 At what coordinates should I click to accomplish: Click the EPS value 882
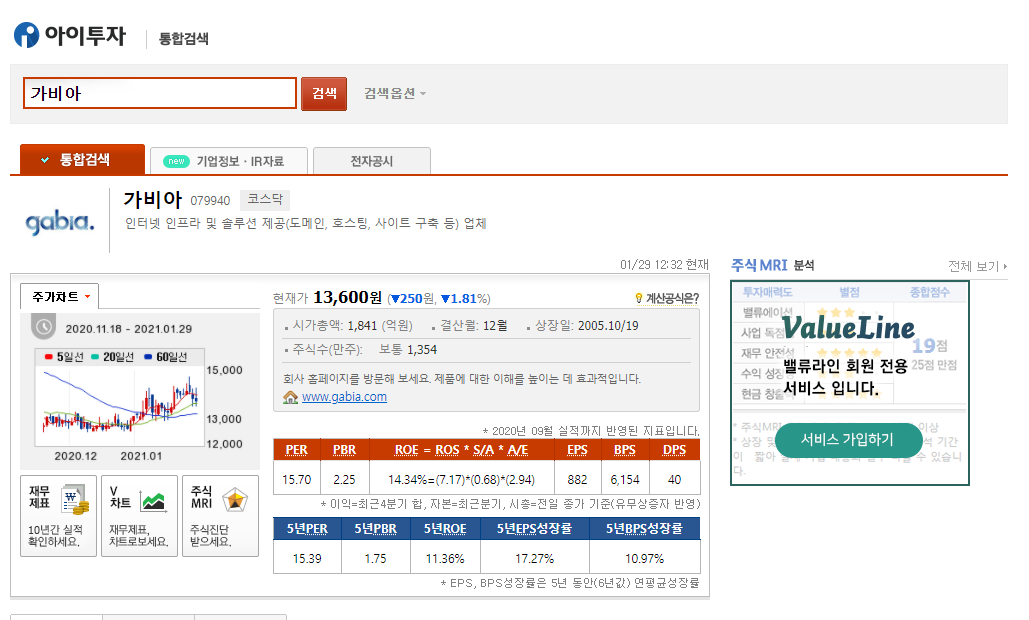coord(578,480)
